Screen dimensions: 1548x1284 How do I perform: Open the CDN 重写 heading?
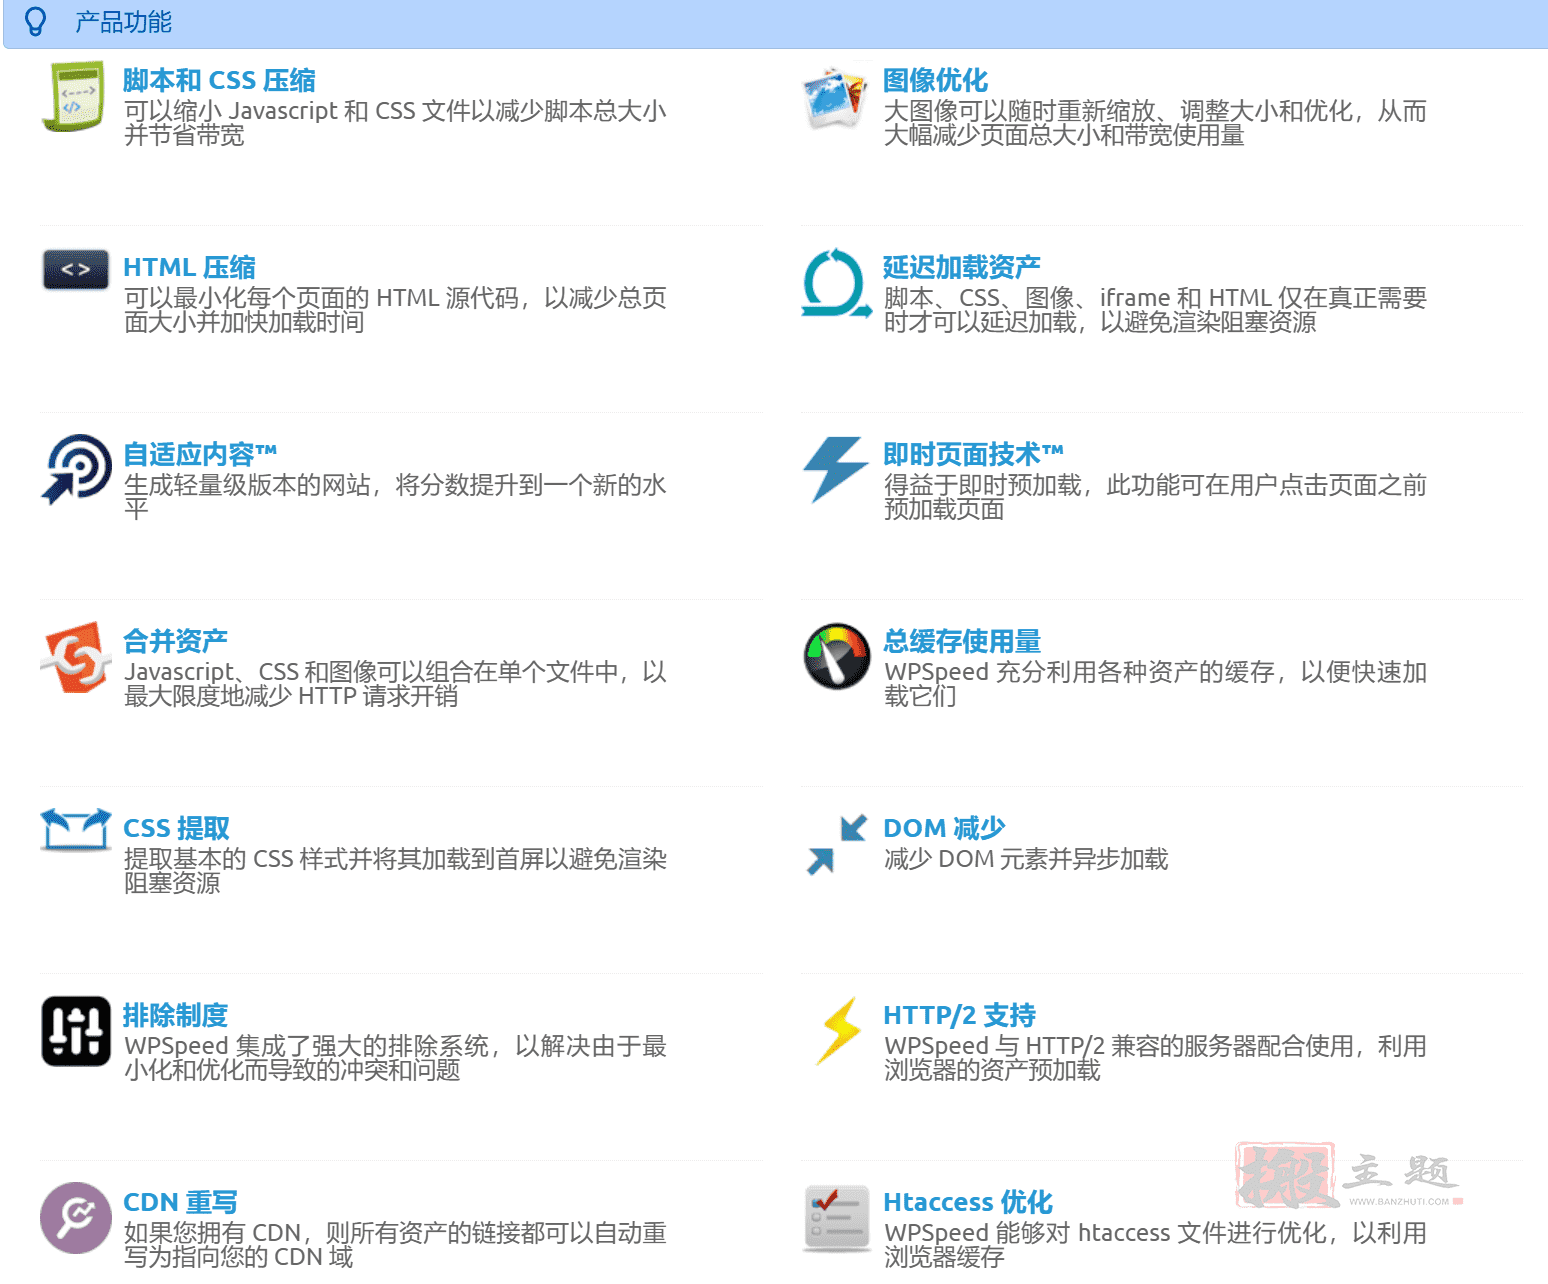[180, 1202]
